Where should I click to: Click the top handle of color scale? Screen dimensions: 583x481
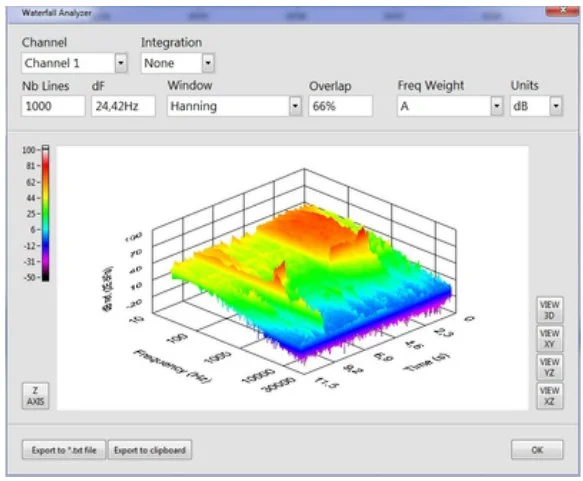pyautogui.click(x=45, y=148)
